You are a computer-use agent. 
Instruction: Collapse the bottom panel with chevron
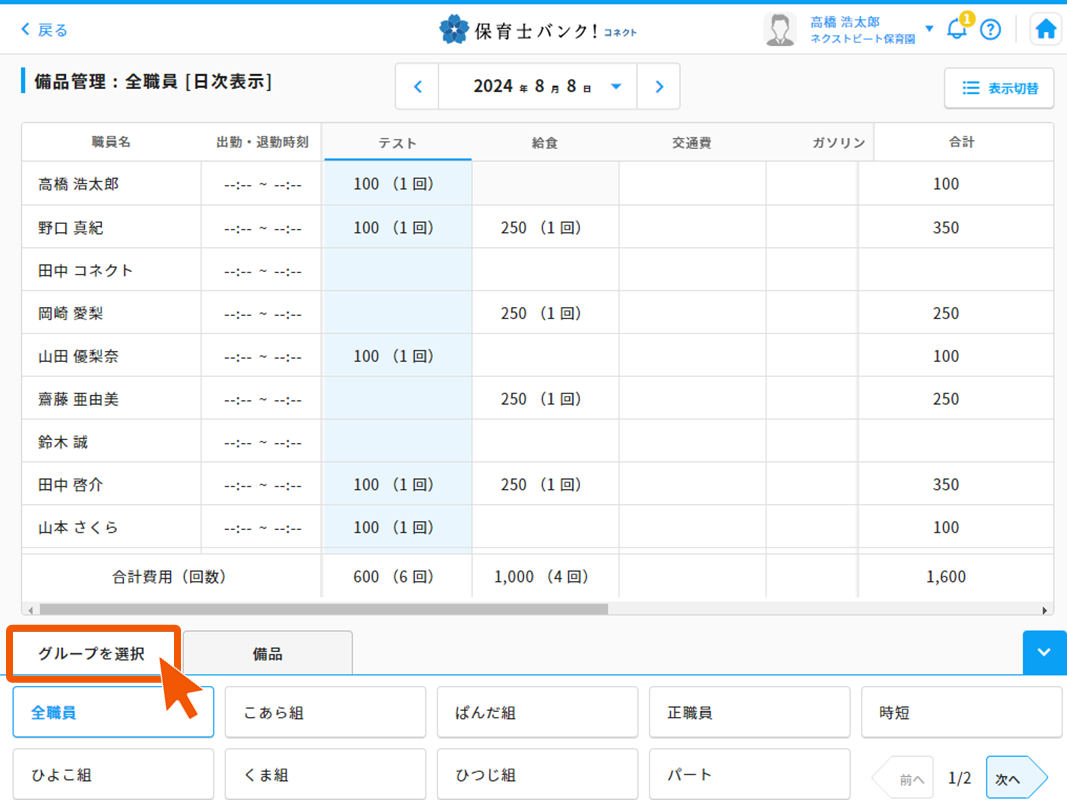(x=1044, y=653)
